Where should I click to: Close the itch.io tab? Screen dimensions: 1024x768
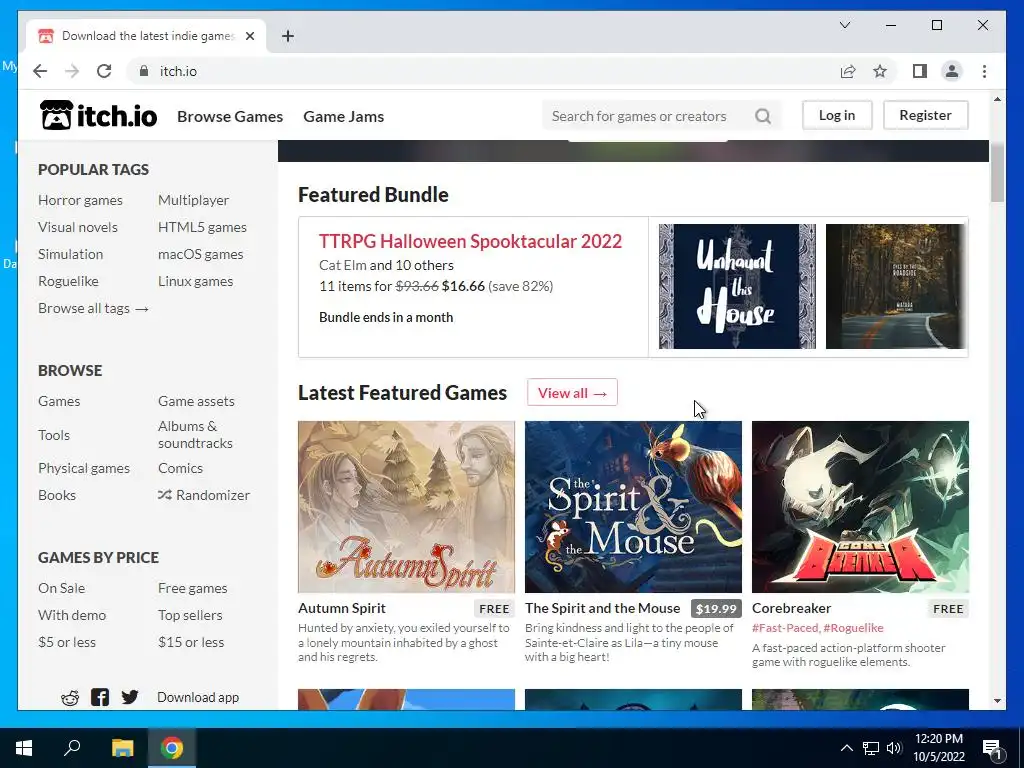pos(249,36)
